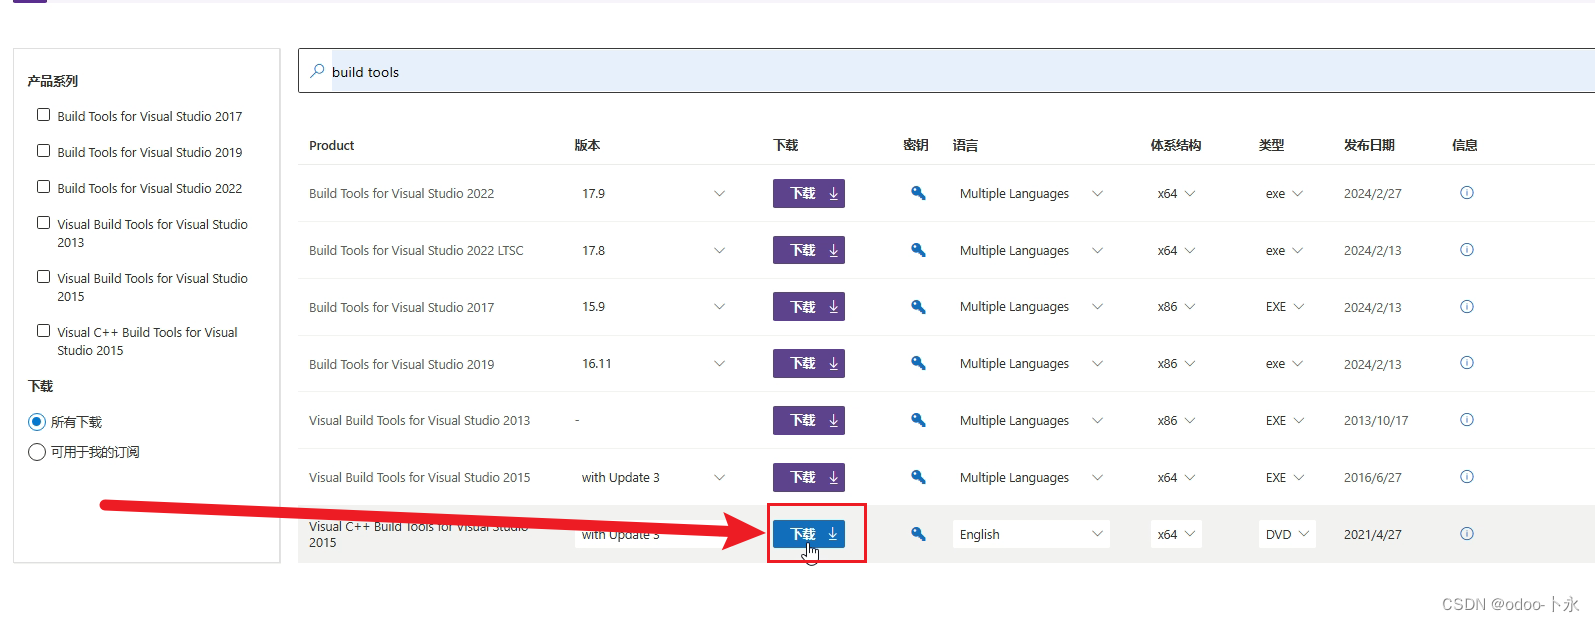This screenshot has width=1595, height=622.
Task: Download Build Tools for Visual Studio 2022 LTSC
Action: 809,250
